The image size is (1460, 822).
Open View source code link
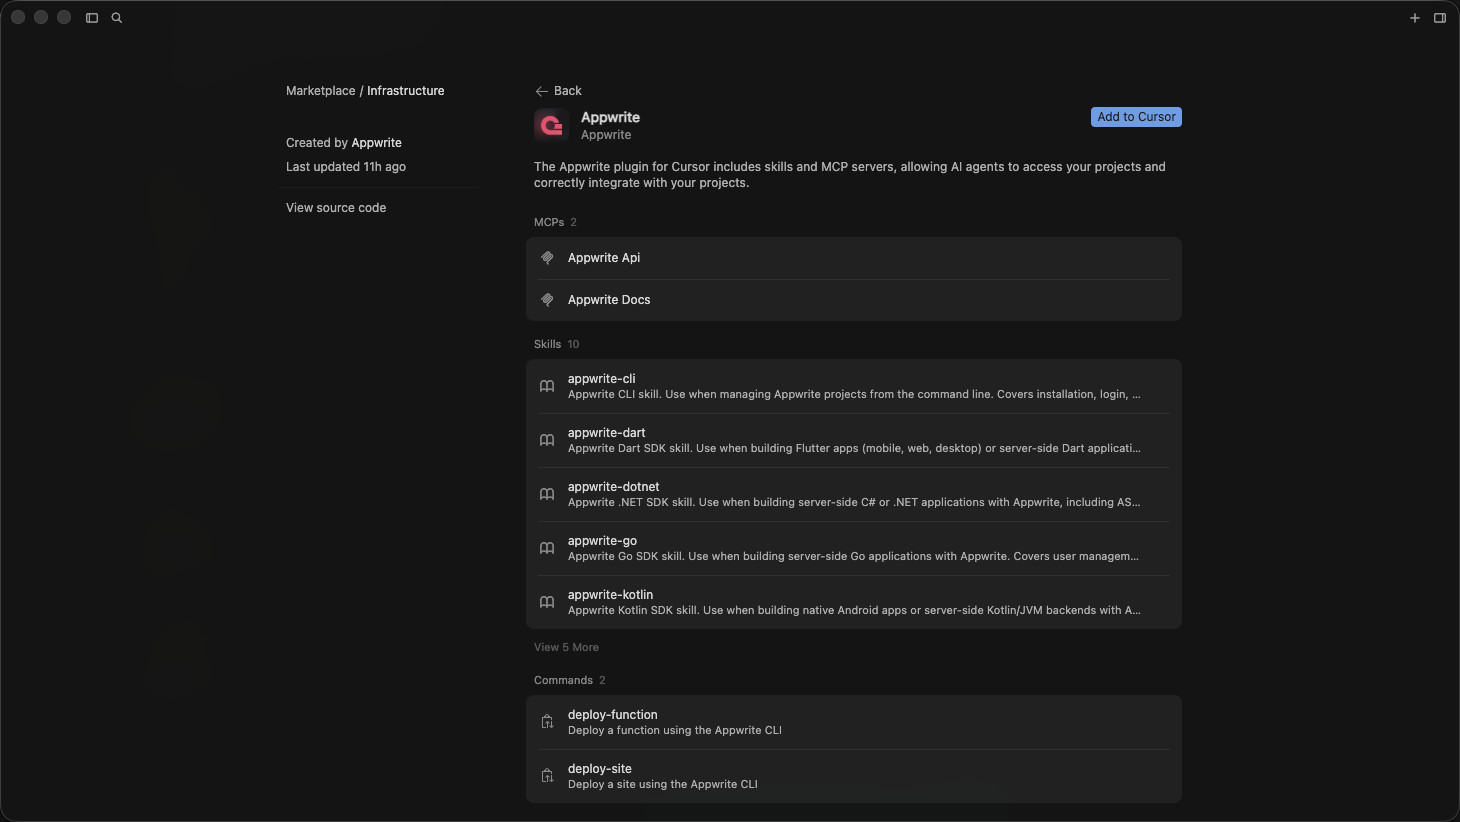pos(335,207)
